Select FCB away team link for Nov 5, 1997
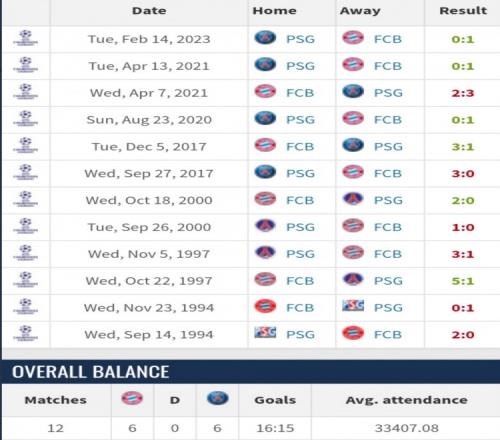 (388, 254)
